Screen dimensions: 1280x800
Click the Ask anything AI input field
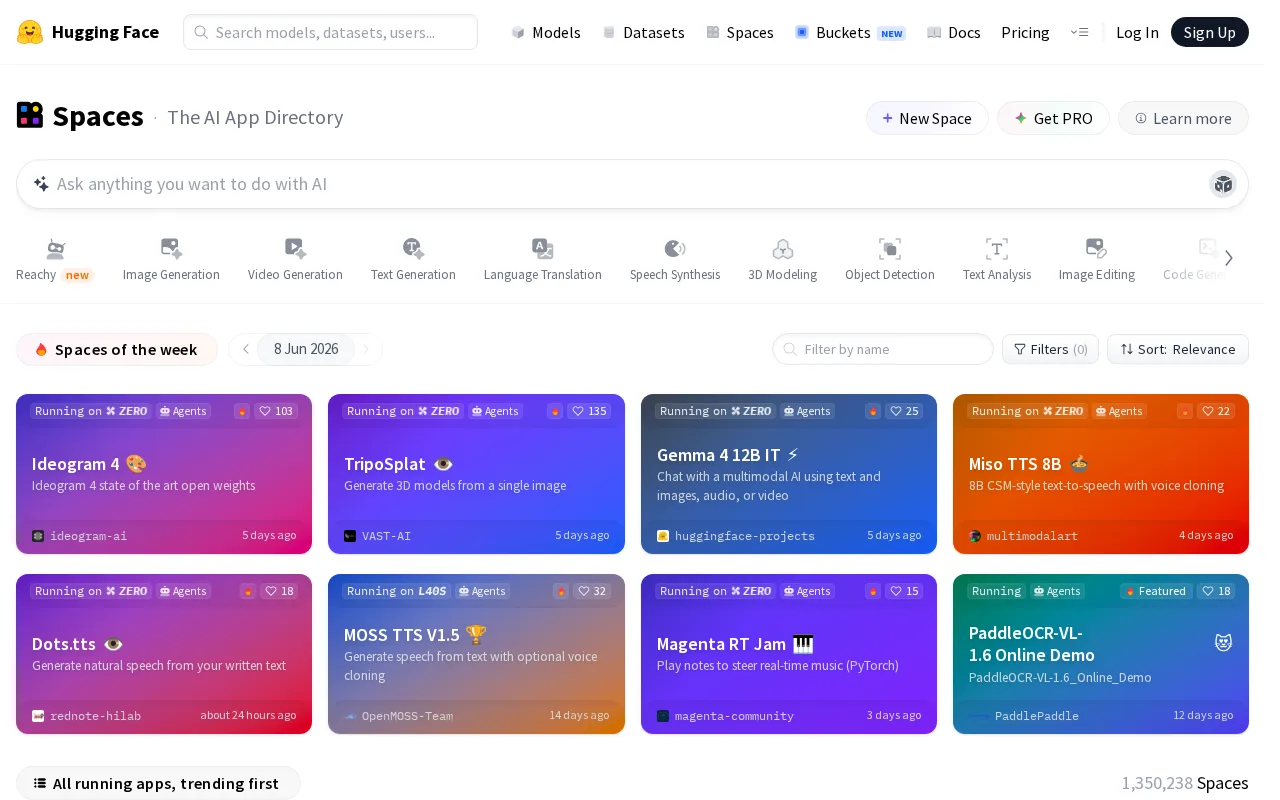632,184
